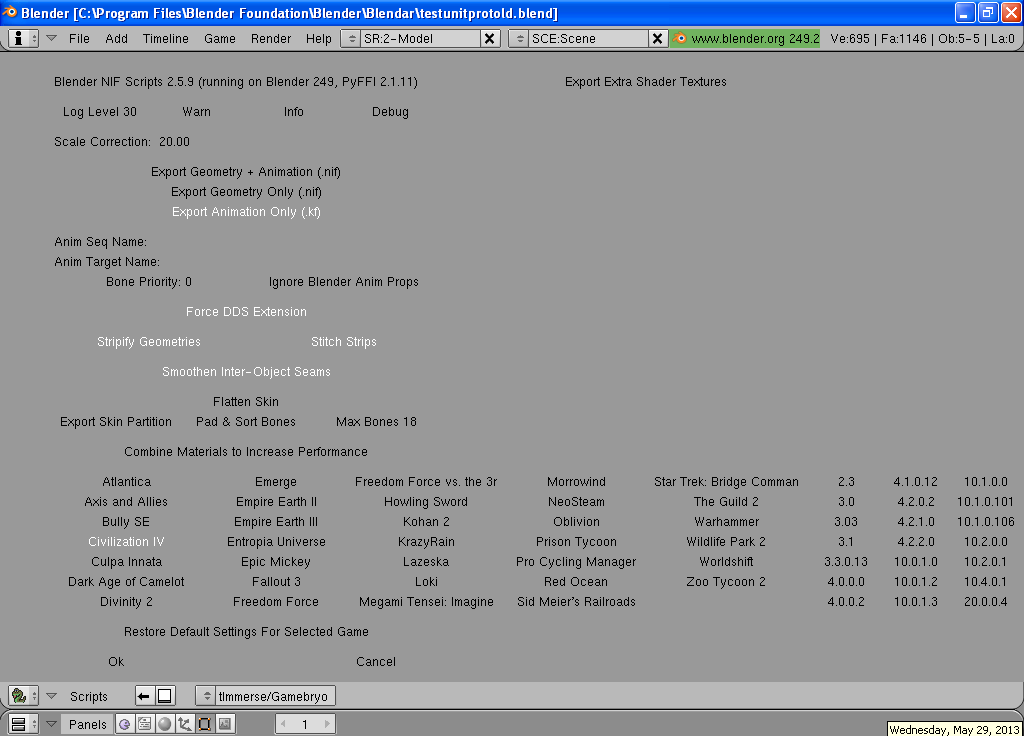Toggle Ignore Blender Anim Props
Image resolution: width=1024 pixels, height=736 pixels.
(x=344, y=281)
